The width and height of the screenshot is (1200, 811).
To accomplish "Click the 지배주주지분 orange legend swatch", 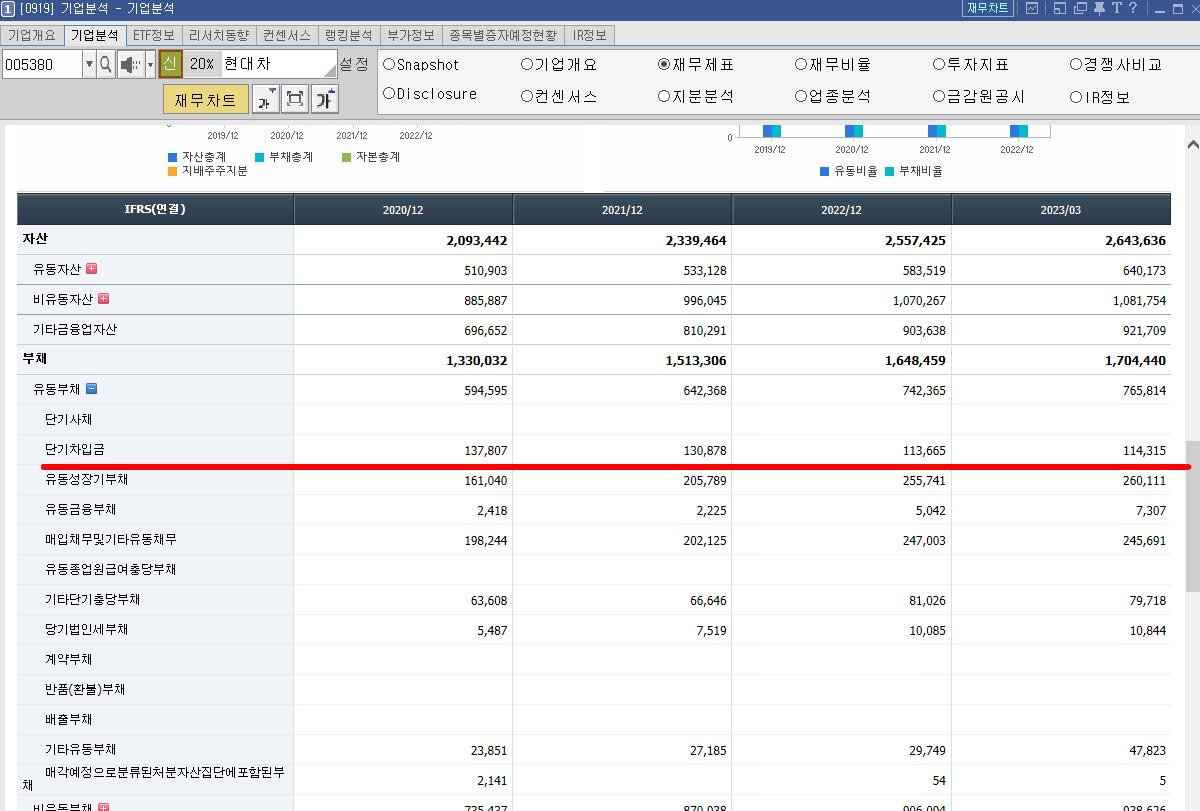I will pos(172,171).
